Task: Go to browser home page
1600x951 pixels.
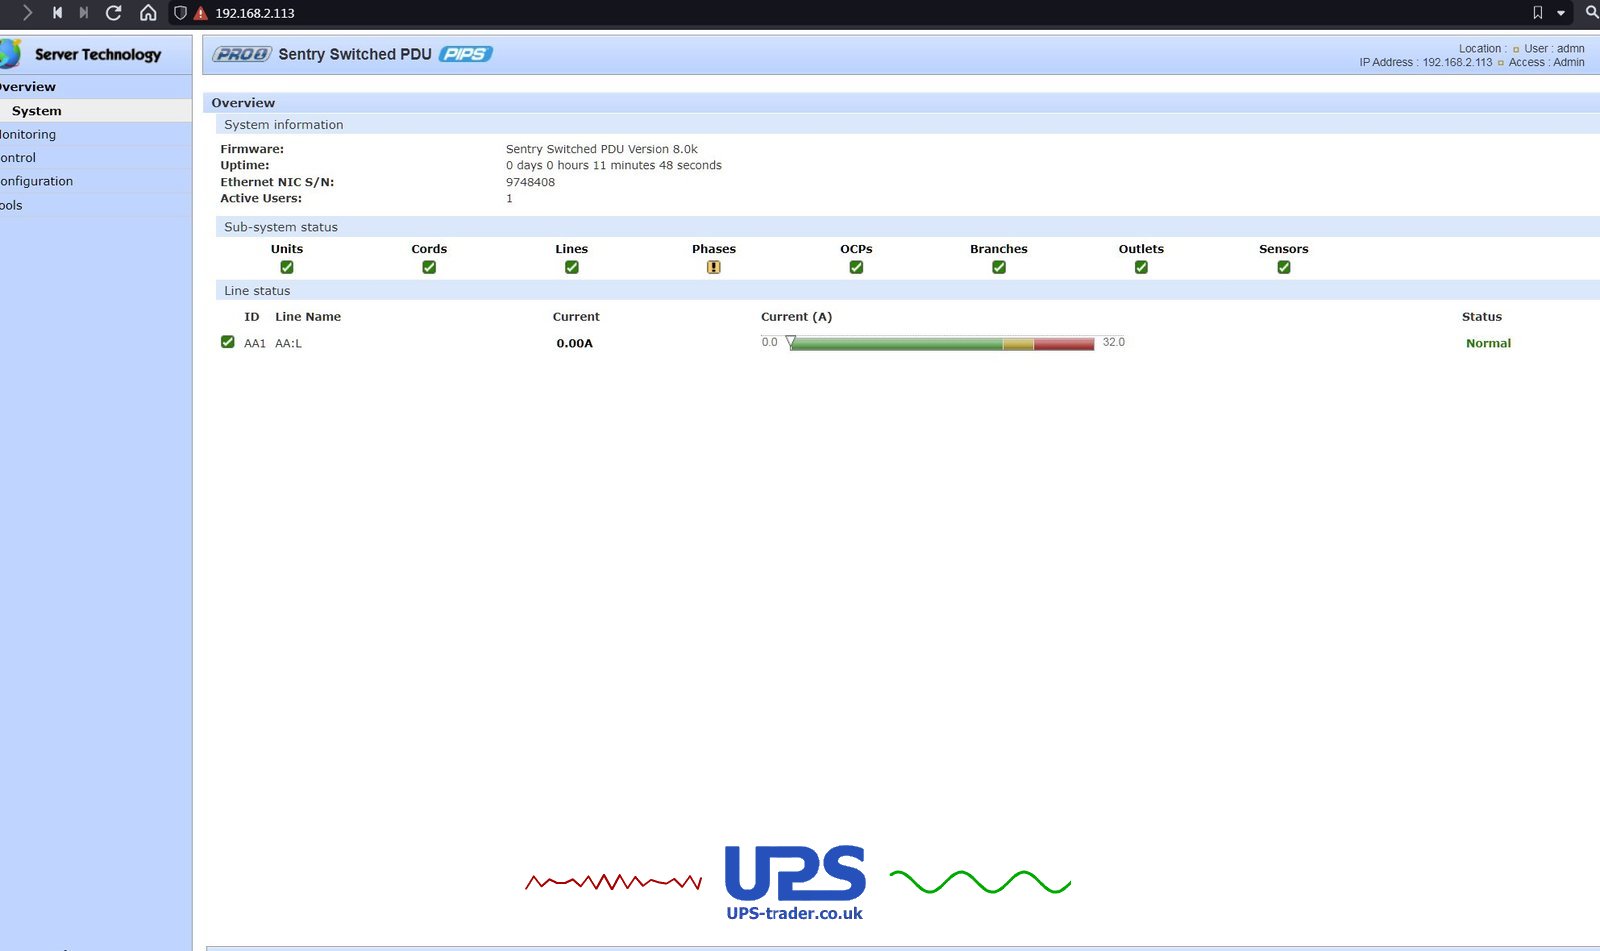Action: pos(148,13)
